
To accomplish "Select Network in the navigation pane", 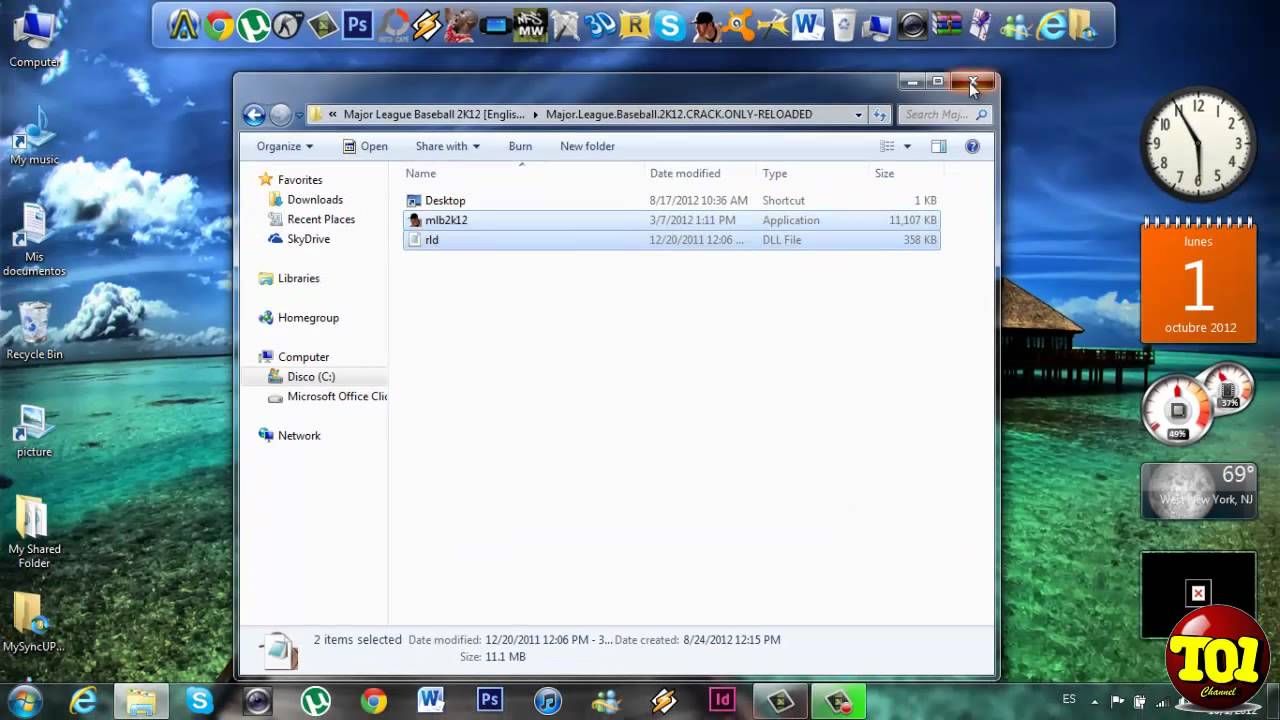I will click(299, 435).
